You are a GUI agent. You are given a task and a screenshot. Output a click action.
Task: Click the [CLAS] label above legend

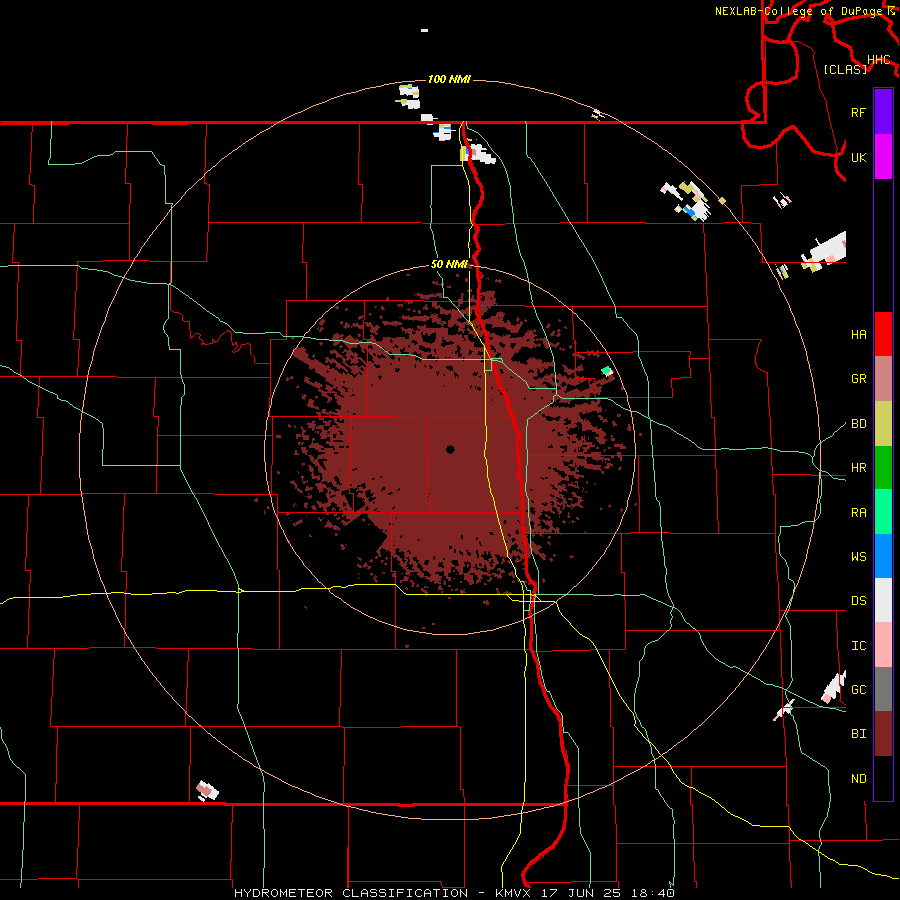[845, 69]
